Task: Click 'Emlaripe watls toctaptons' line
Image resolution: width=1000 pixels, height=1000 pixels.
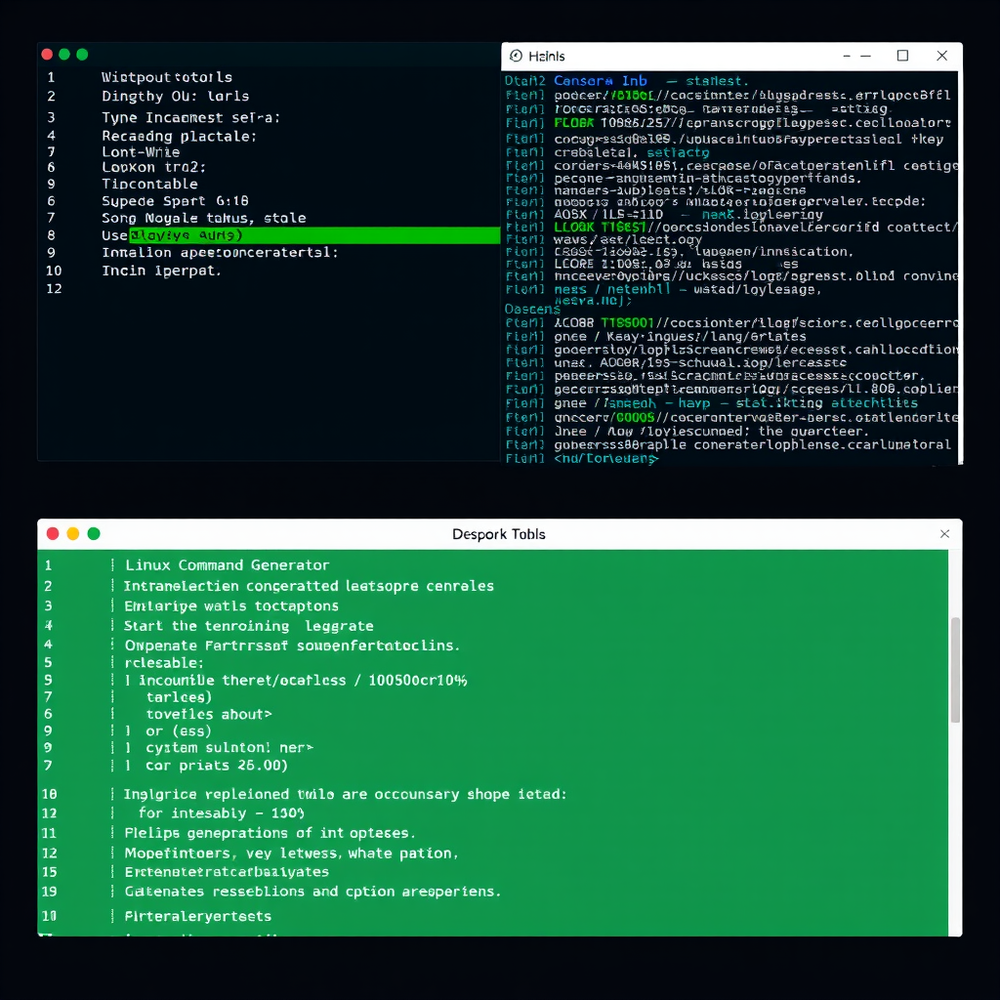Action: click(x=232, y=606)
